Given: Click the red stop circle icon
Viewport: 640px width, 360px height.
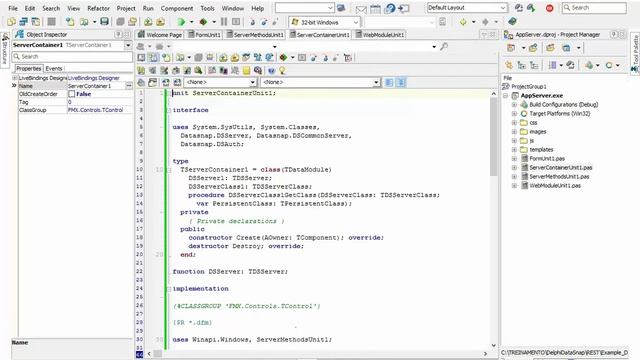Looking at the screenshot, I should pyautogui.click(x=550, y=8).
